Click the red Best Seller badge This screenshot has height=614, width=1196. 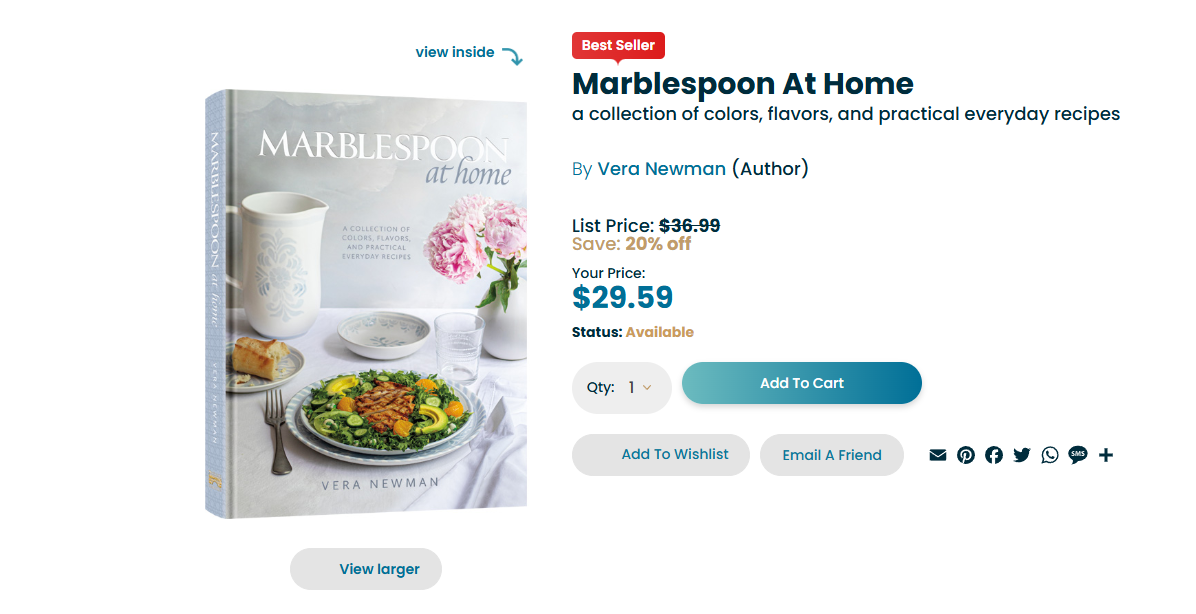pos(618,45)
